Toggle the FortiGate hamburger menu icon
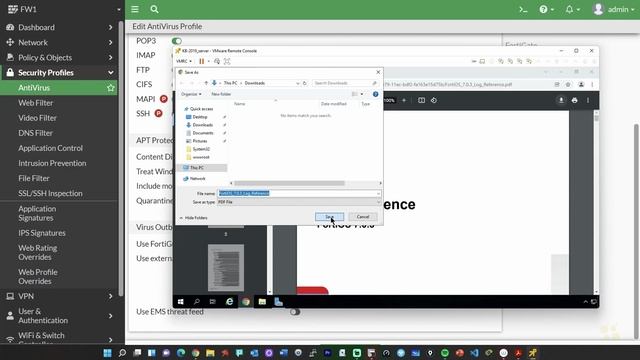Viewport: 640px width, 360px height. (x=135, y=9)
